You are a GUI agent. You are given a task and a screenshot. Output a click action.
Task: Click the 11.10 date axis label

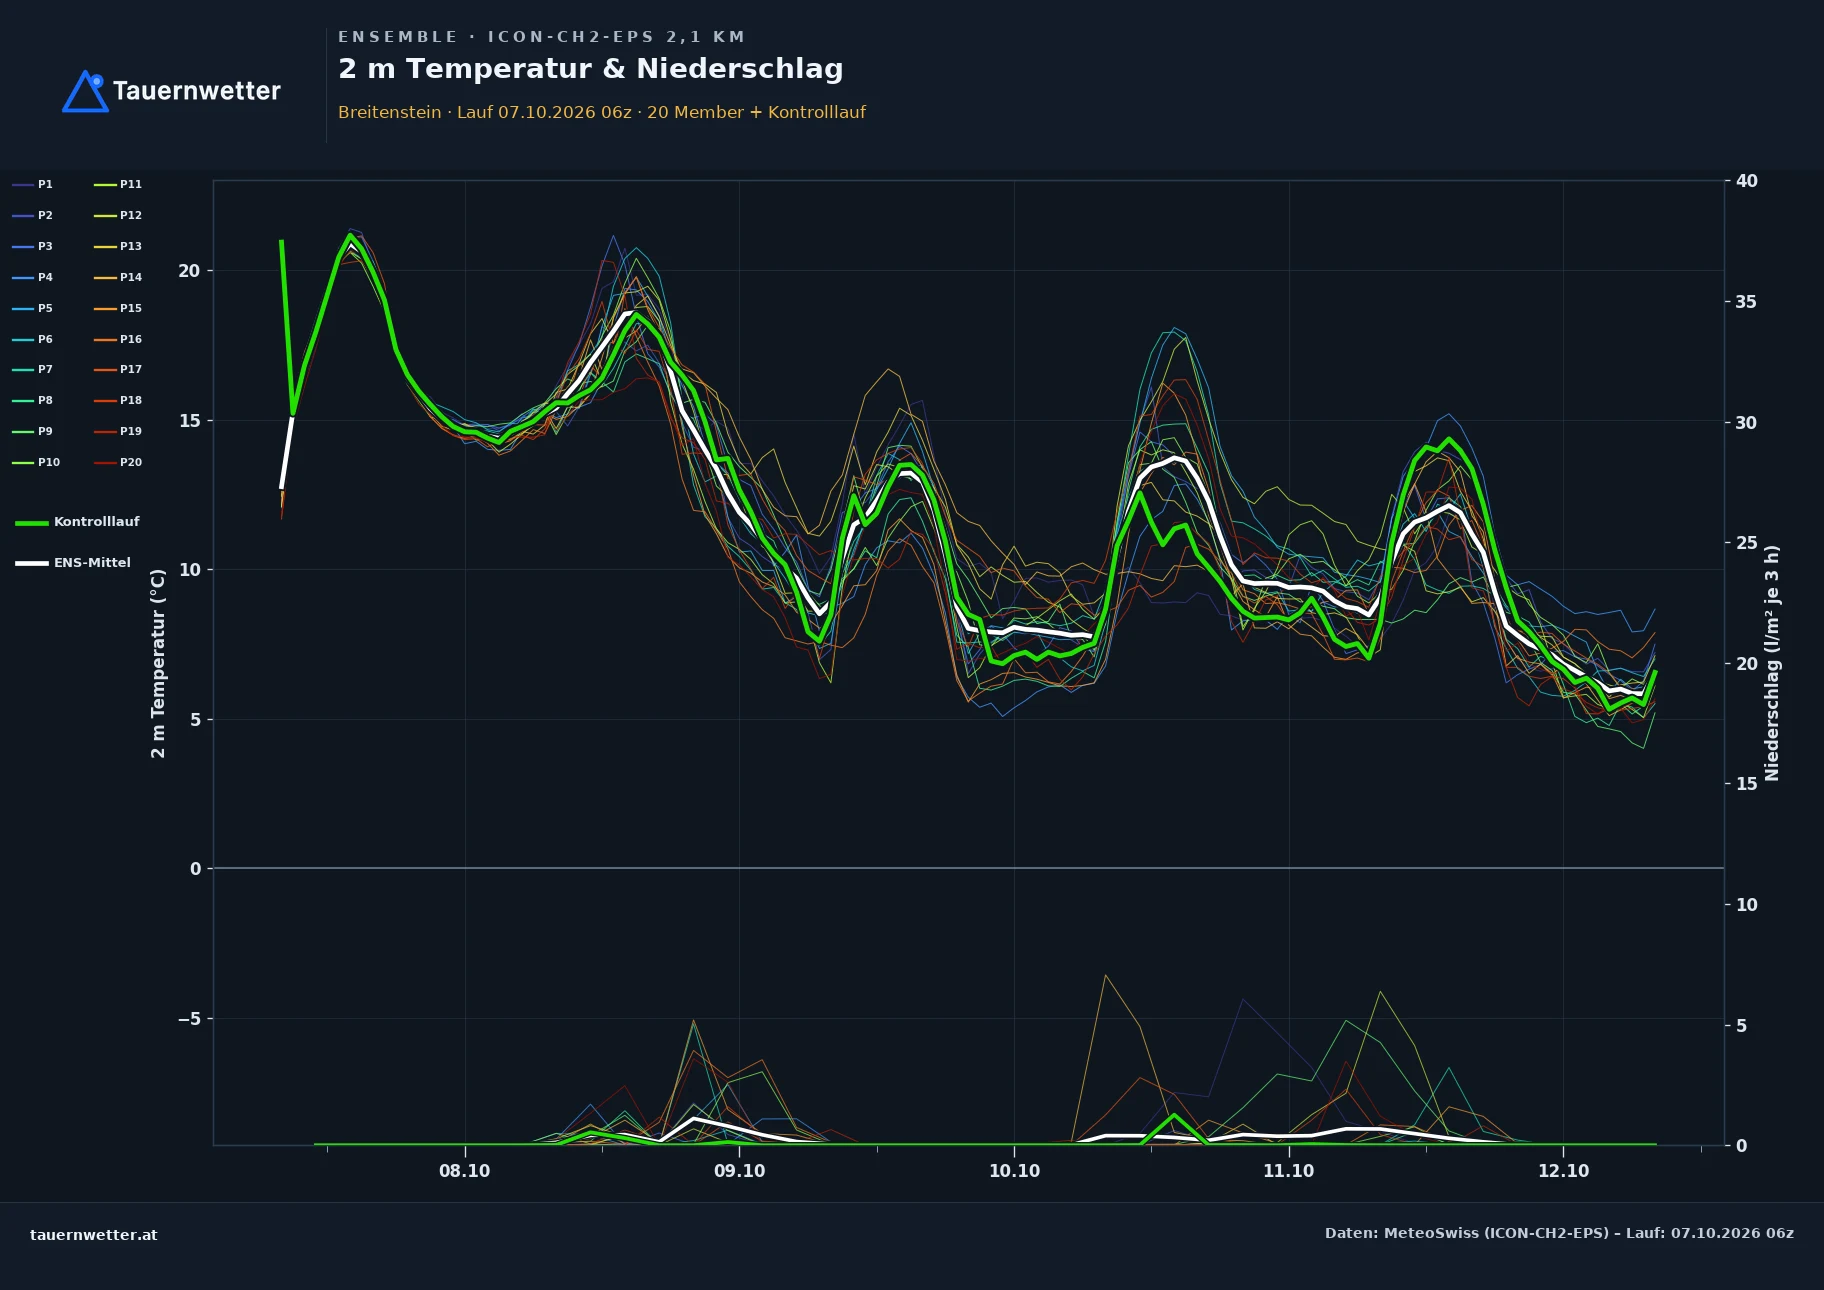[x=1289, y=1171]
